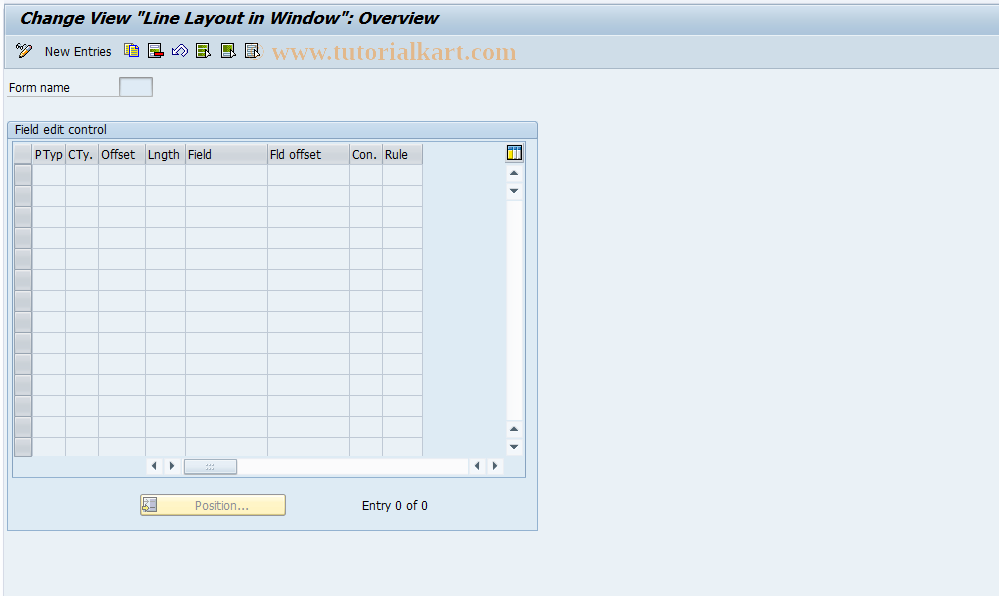Click the Select All icon

(204, 51)
